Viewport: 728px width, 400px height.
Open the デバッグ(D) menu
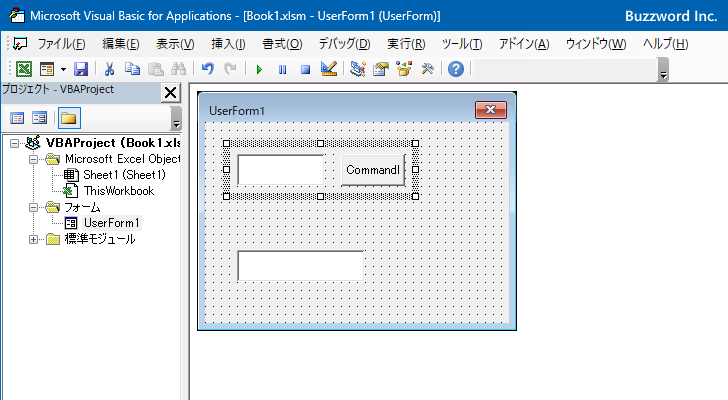tap(344, 44)
